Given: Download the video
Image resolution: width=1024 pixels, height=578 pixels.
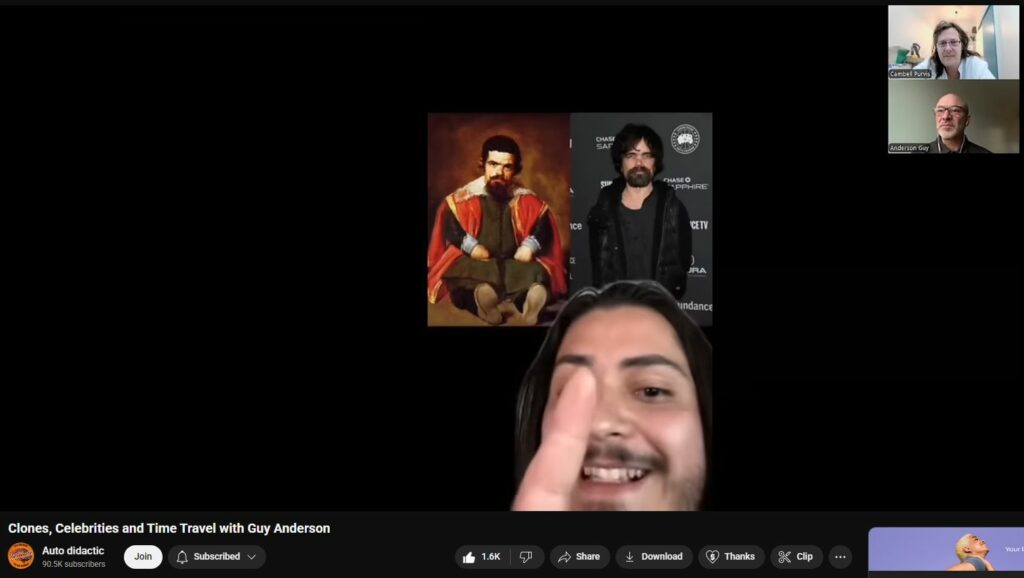Looking at the screenshot, I should pos(654,557).
